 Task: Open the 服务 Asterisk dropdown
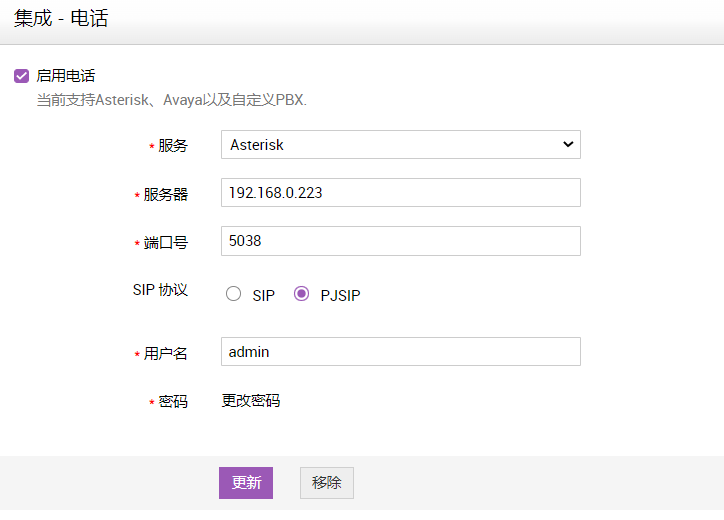click(401, 145)
